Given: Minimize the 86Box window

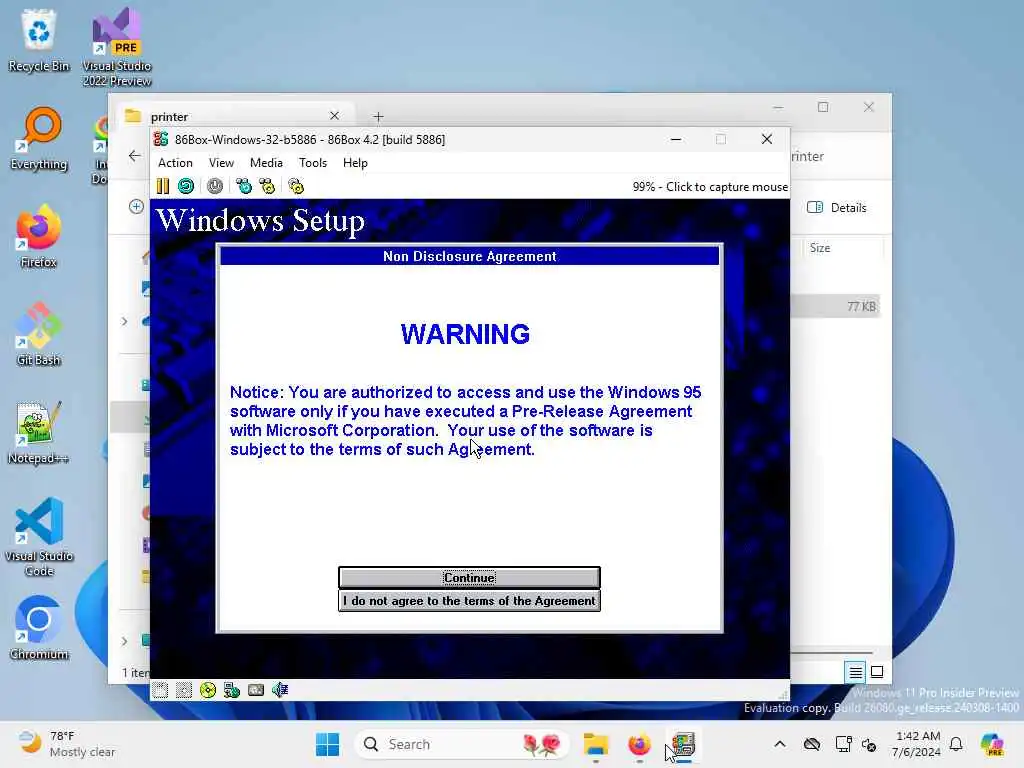Looking at the screenshot, I should tap(676, 139).
